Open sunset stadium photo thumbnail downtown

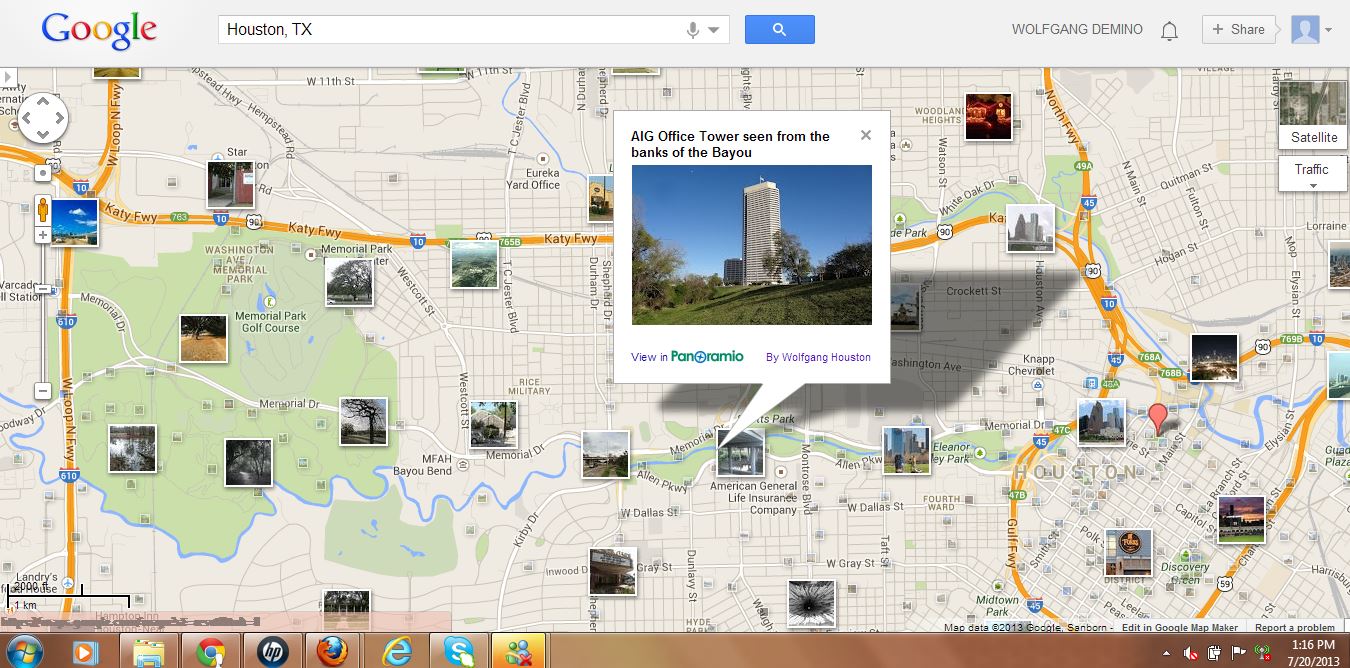[1241, 520]
